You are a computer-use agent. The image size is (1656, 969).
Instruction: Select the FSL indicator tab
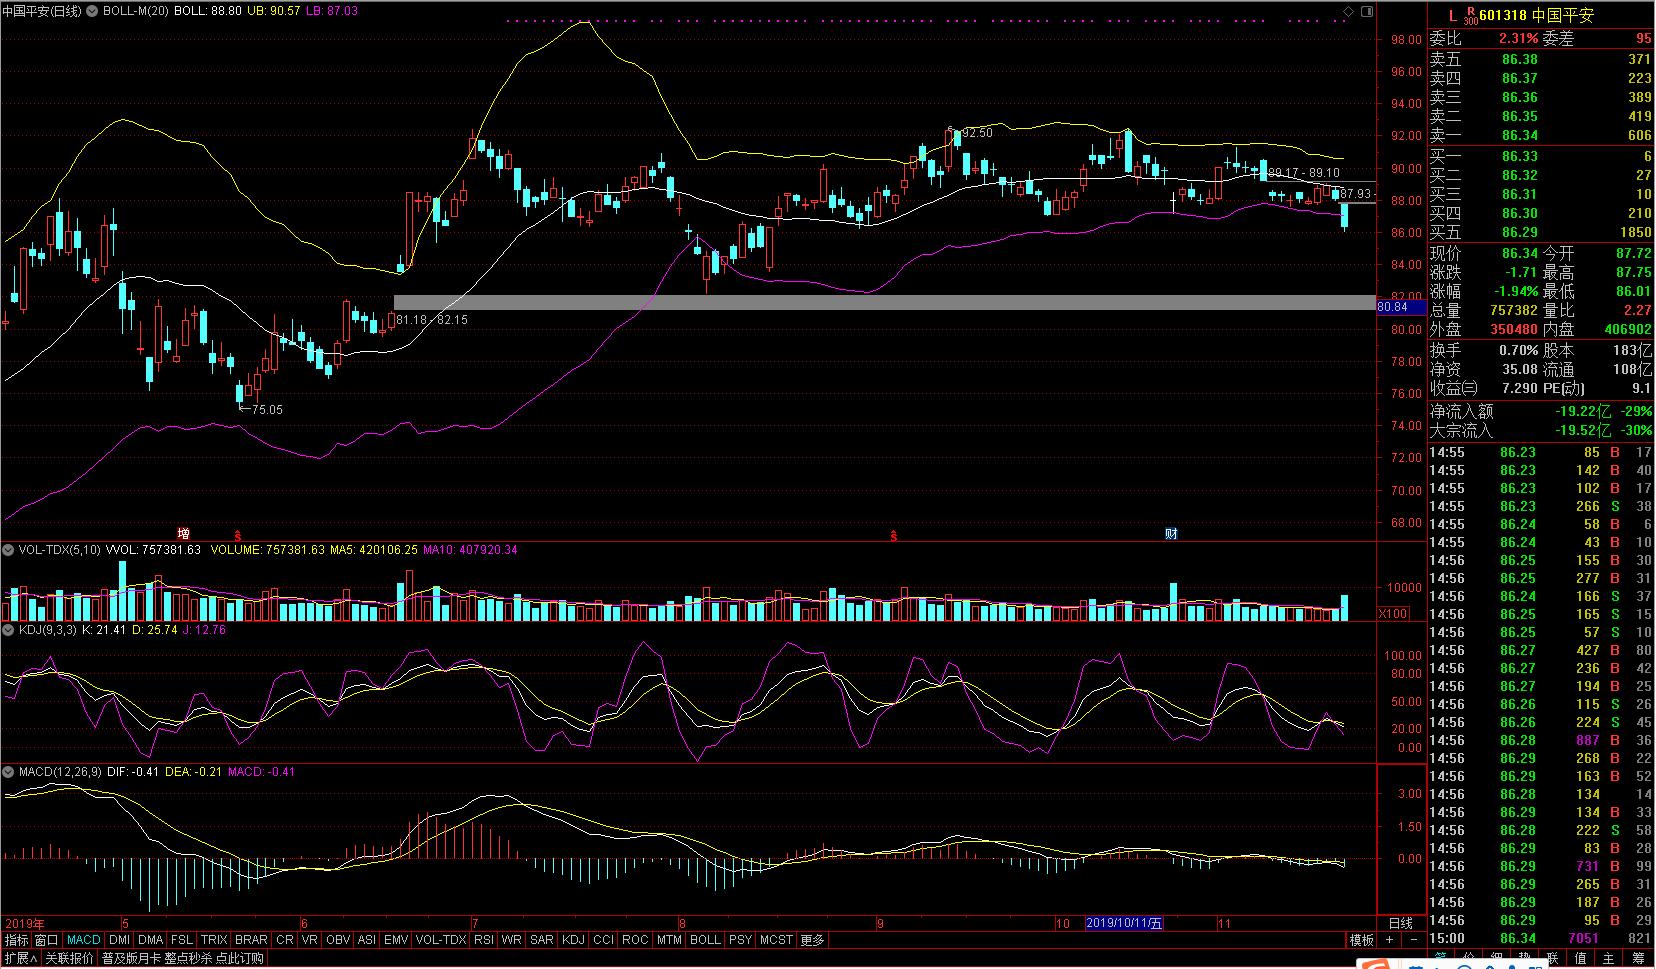coord(182,940)
